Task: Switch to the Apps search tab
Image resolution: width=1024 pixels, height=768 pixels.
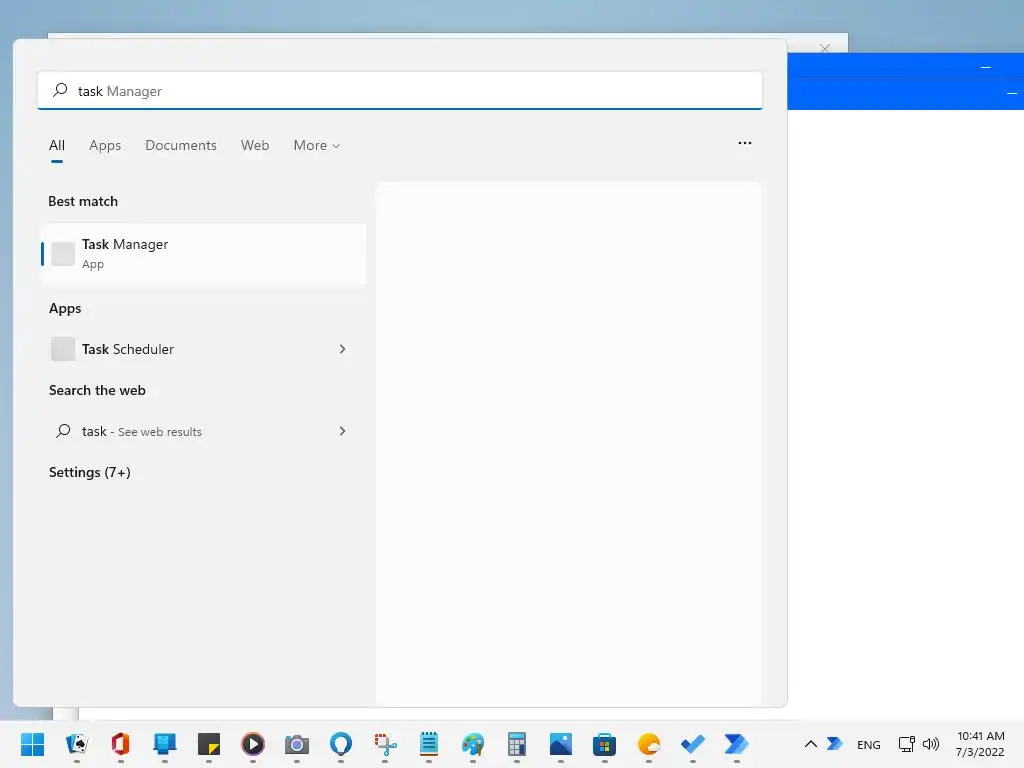Action: (x=105, y=145)
